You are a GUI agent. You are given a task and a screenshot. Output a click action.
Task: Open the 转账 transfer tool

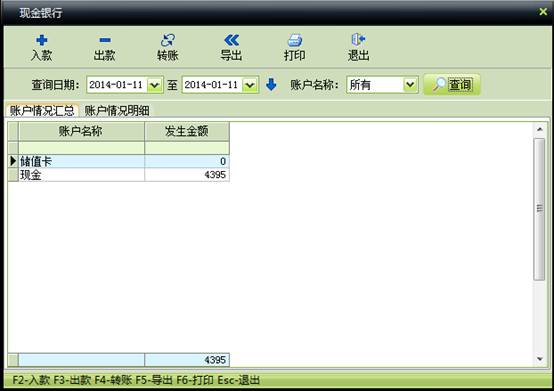pyautogui.click(x=167, y=47)
